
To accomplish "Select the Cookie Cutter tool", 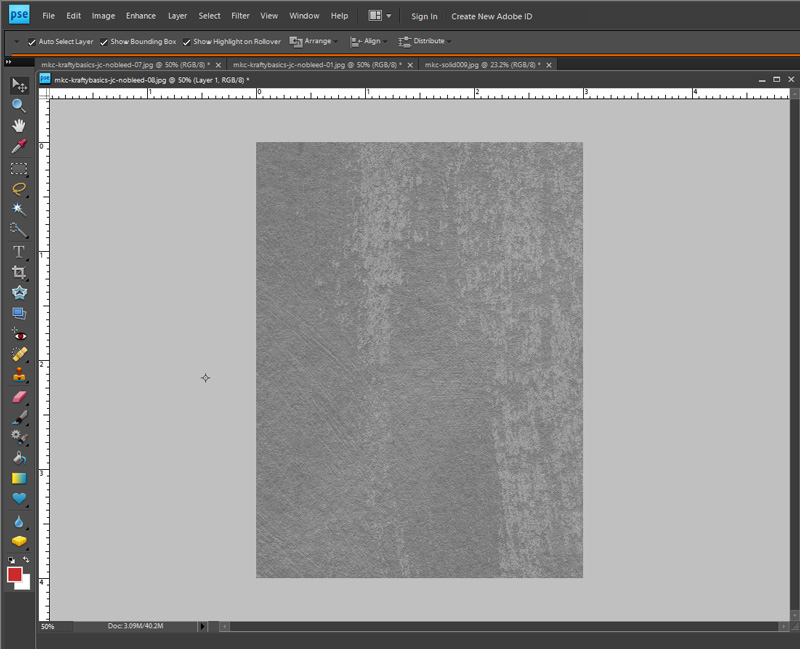I will pos(19,292).
